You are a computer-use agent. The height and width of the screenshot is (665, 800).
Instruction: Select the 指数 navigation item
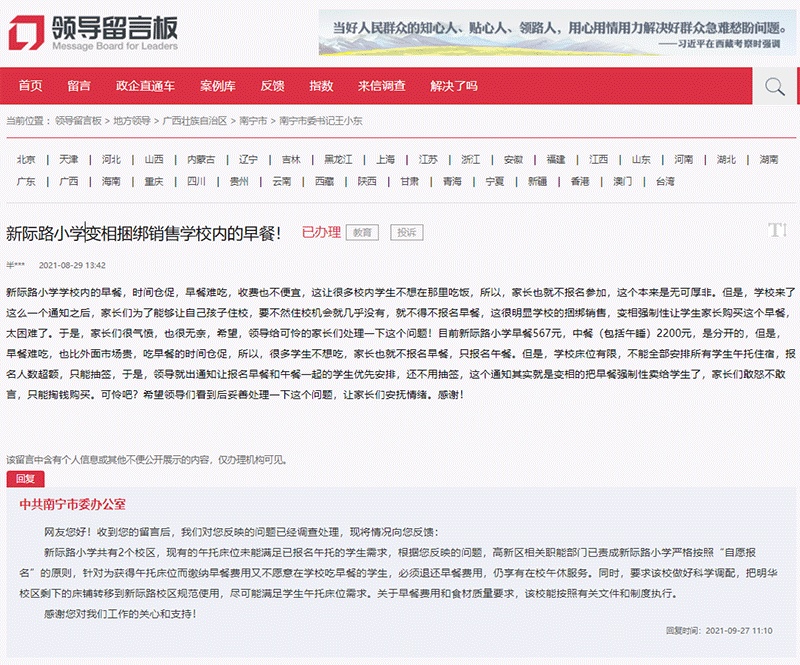tap(321, 86)
